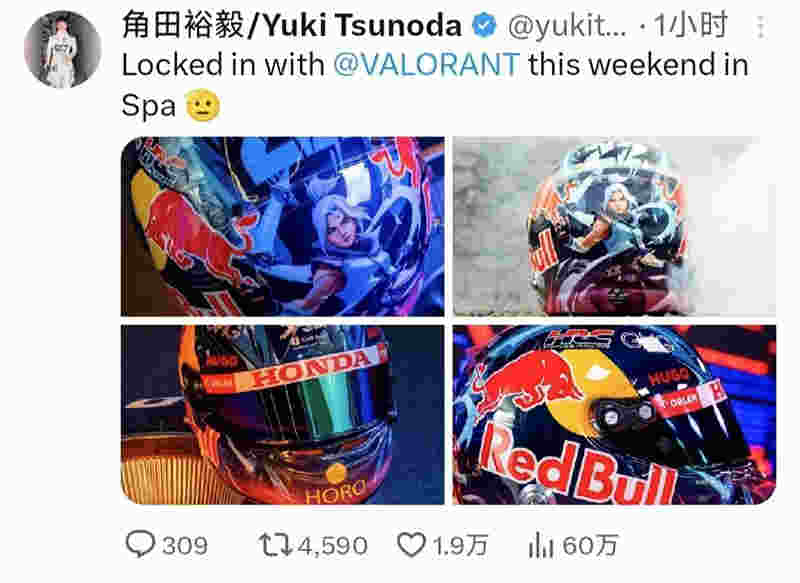Viewport: 800px width, 583px height.
Task: Open top-left helmet character art photo
Action: [x=283, y=226]
